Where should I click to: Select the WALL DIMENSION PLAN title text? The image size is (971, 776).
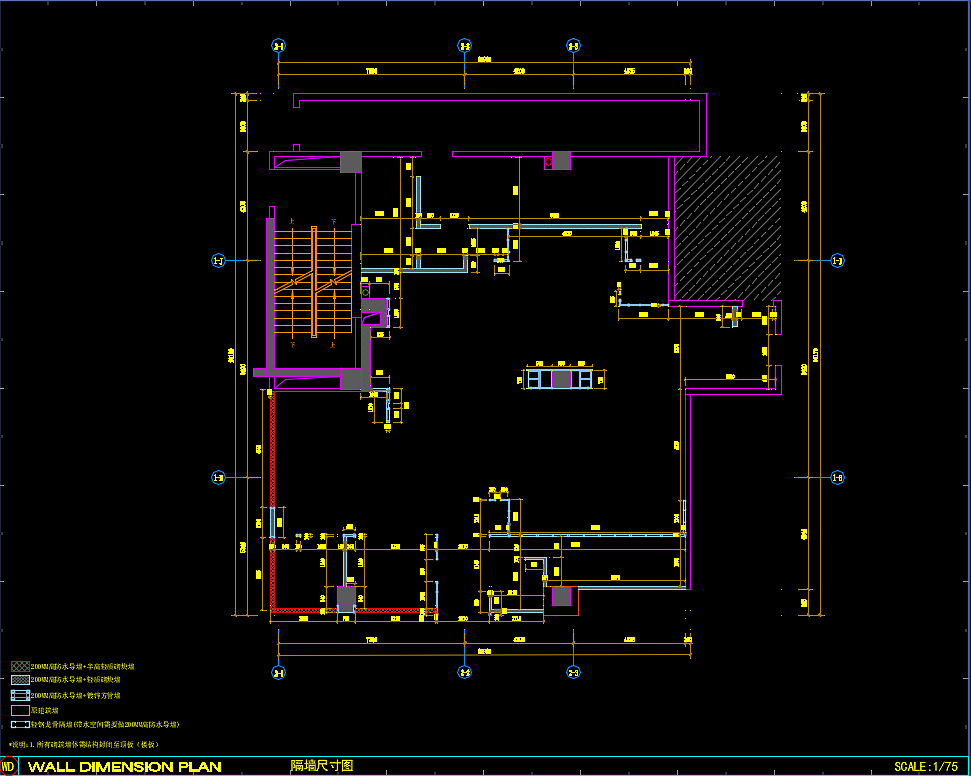point(124,767)
